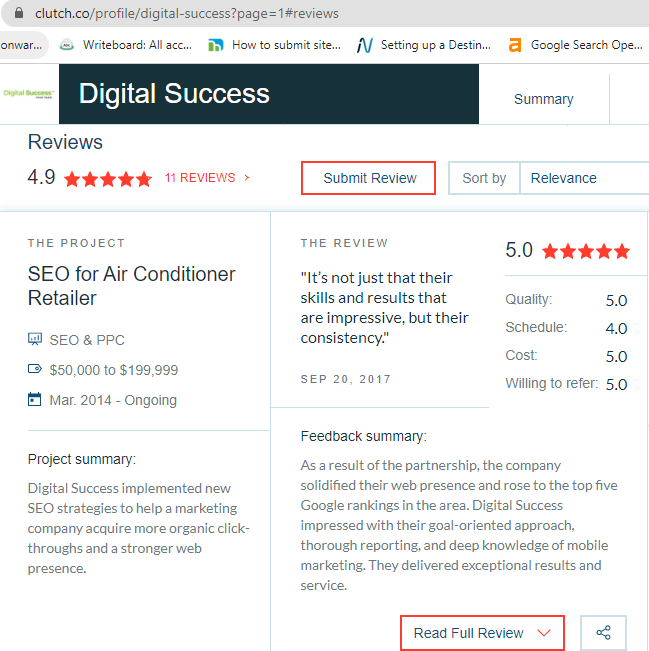Click the Reviews section heading
649x651 pixels.
click(65, 142)
